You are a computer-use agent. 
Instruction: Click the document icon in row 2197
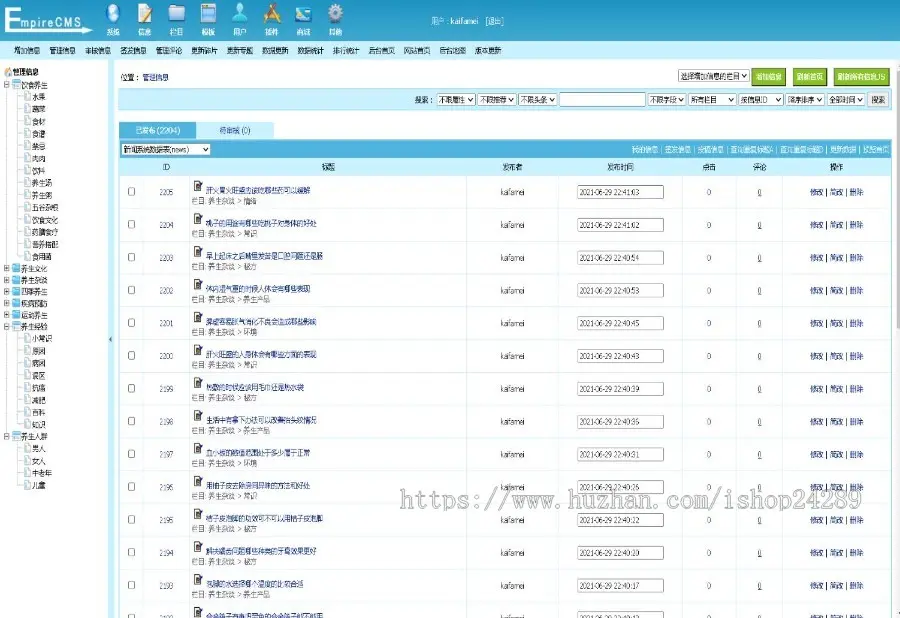(198, 448)
